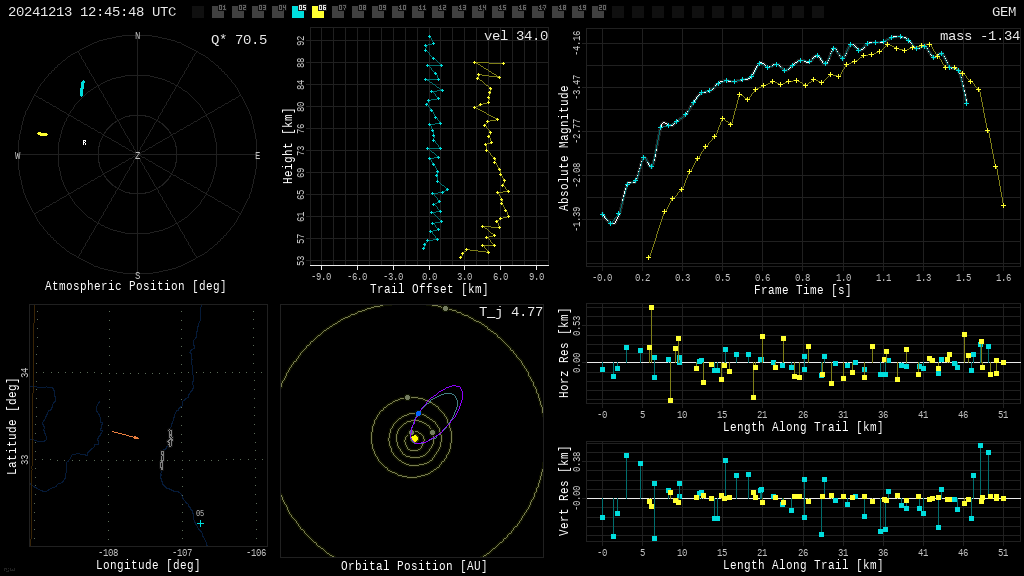Click the UTC timestamp in the header
The height and width of the screenshot is (576, 1024).
point(92,12)
